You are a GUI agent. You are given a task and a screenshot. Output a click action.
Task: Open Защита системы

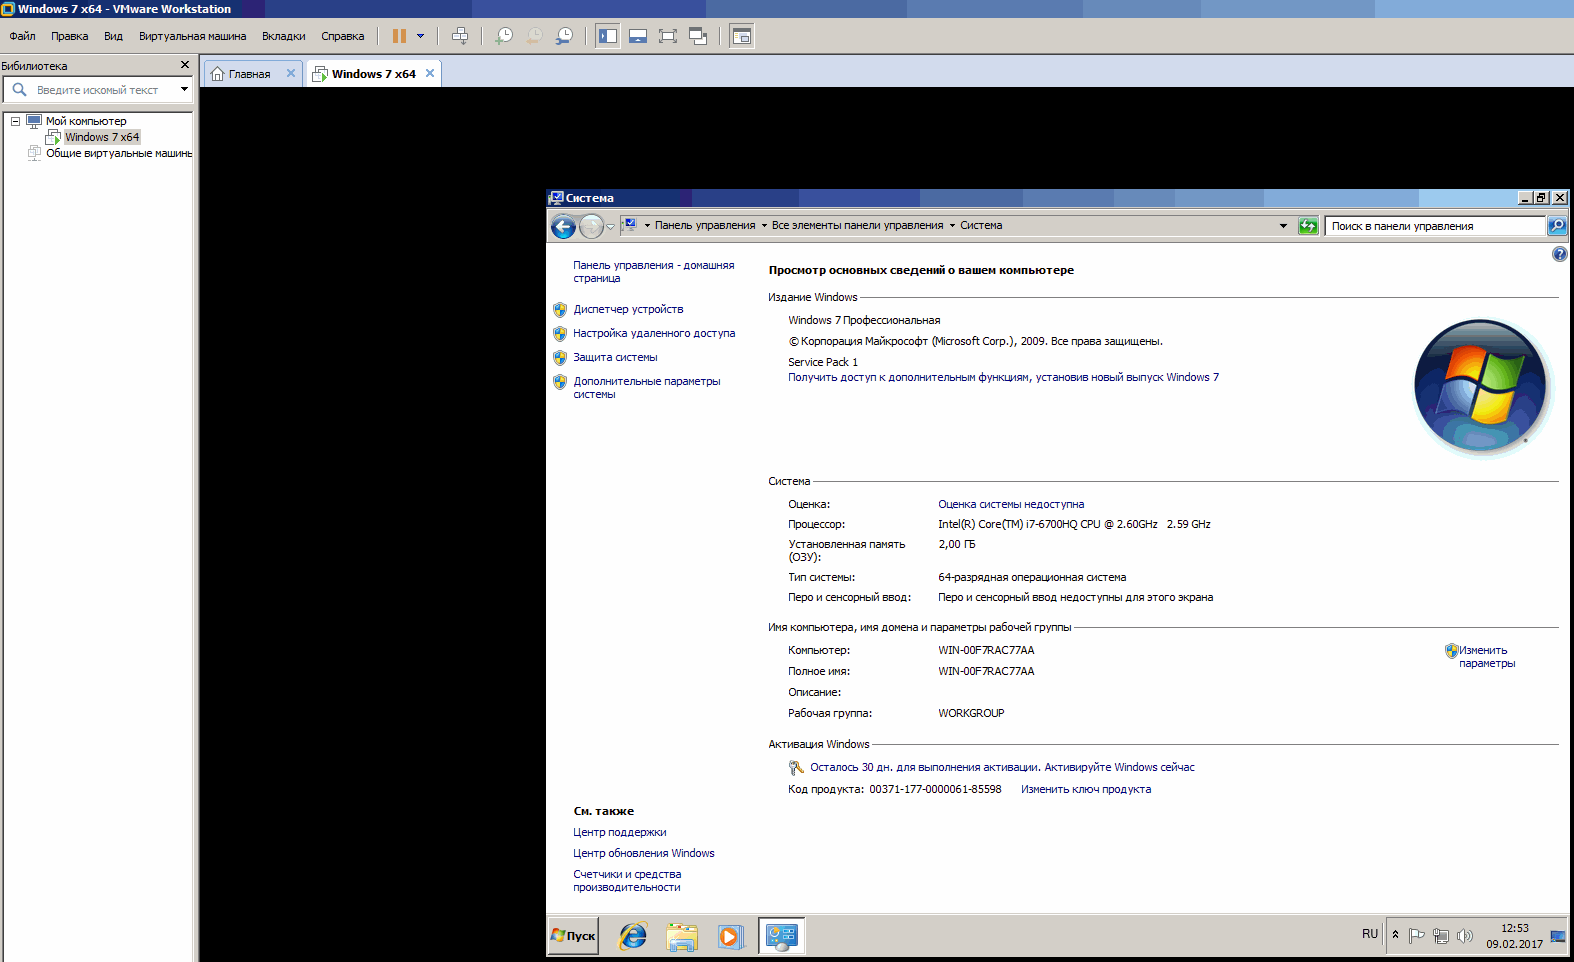click(615, 357)
